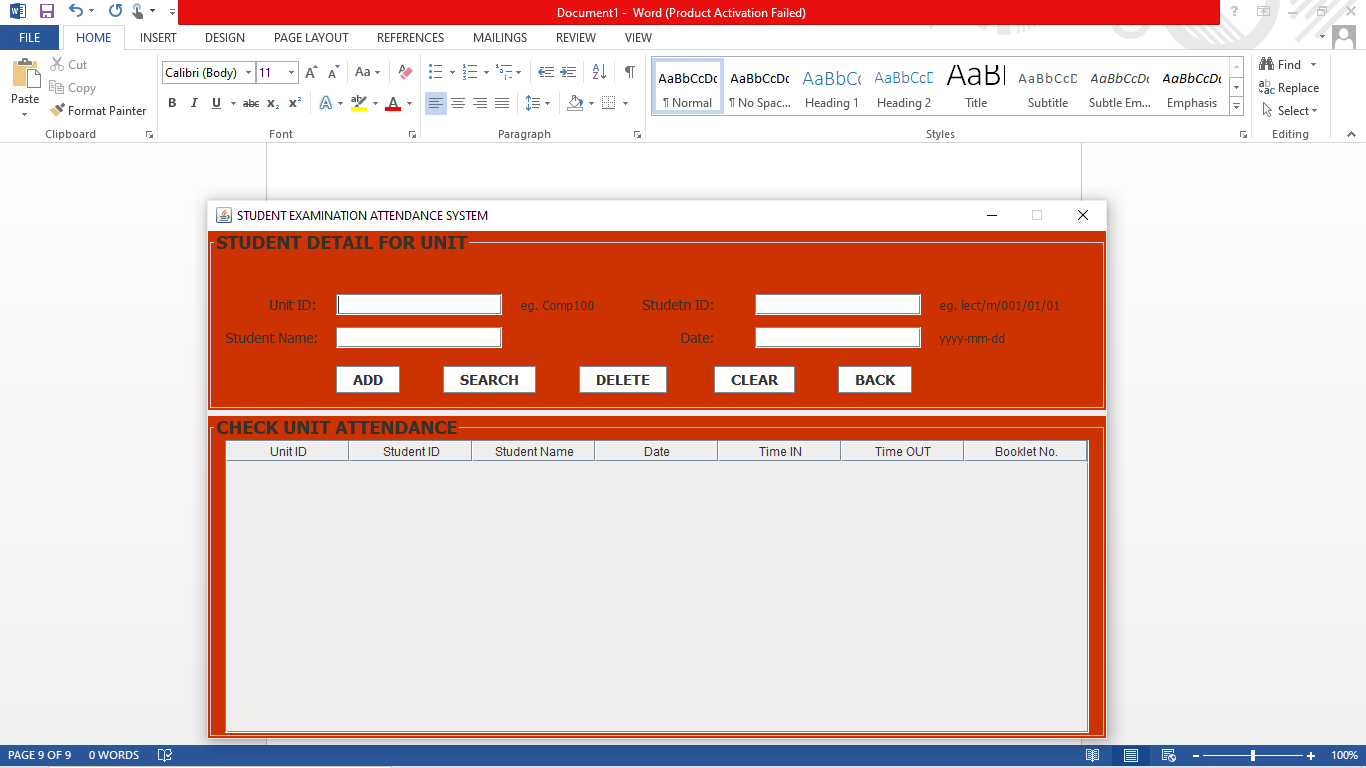Switch to the MAILINGS ribbon tab

coord(499,37)
